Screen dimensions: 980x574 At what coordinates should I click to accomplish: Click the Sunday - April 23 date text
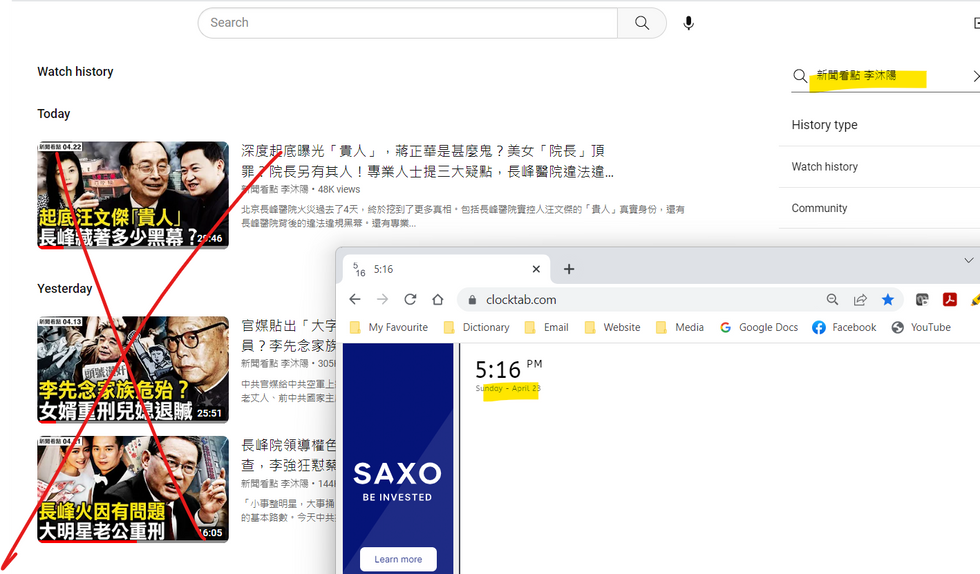point(508,388)
